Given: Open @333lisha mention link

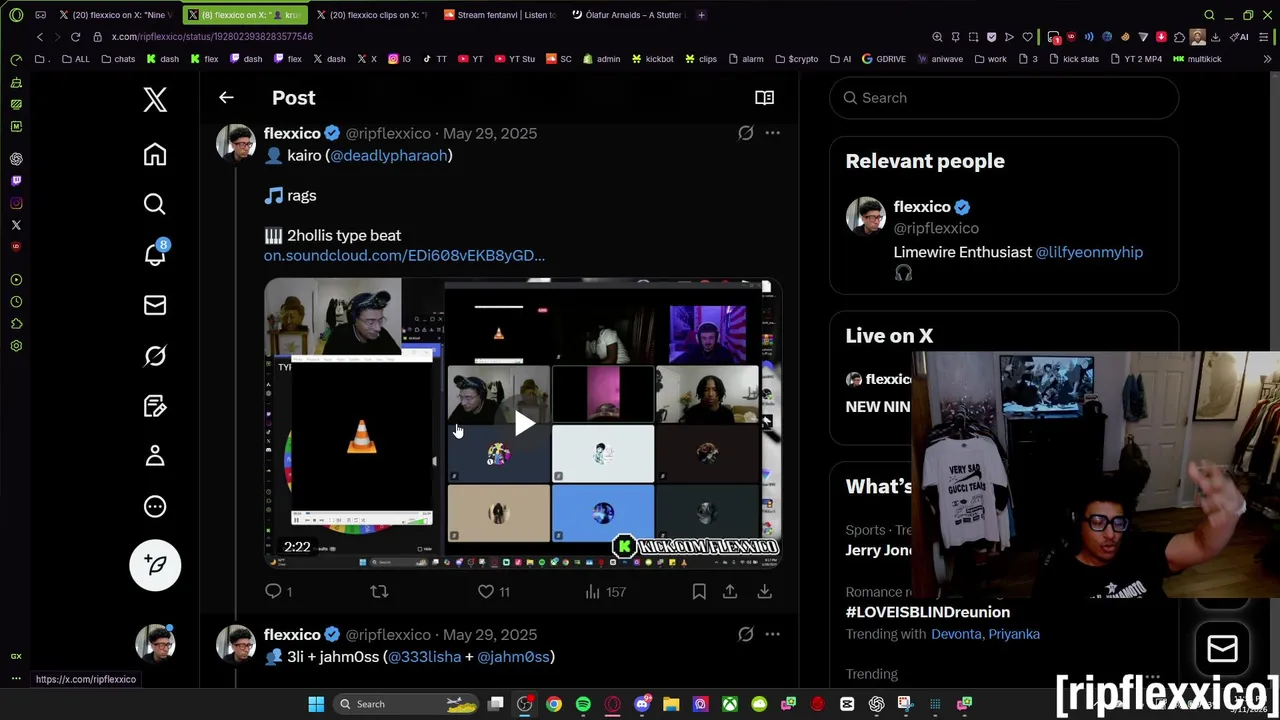Looking at the screenshot, I should coord(424,656).
